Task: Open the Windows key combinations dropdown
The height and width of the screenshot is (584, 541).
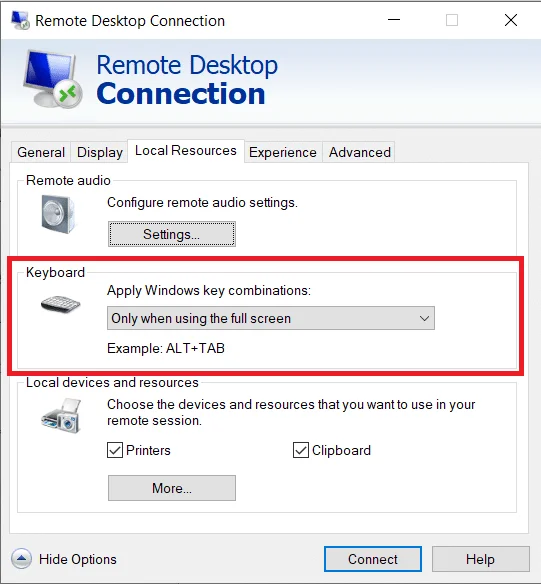Action: click(x=271, y=318)
